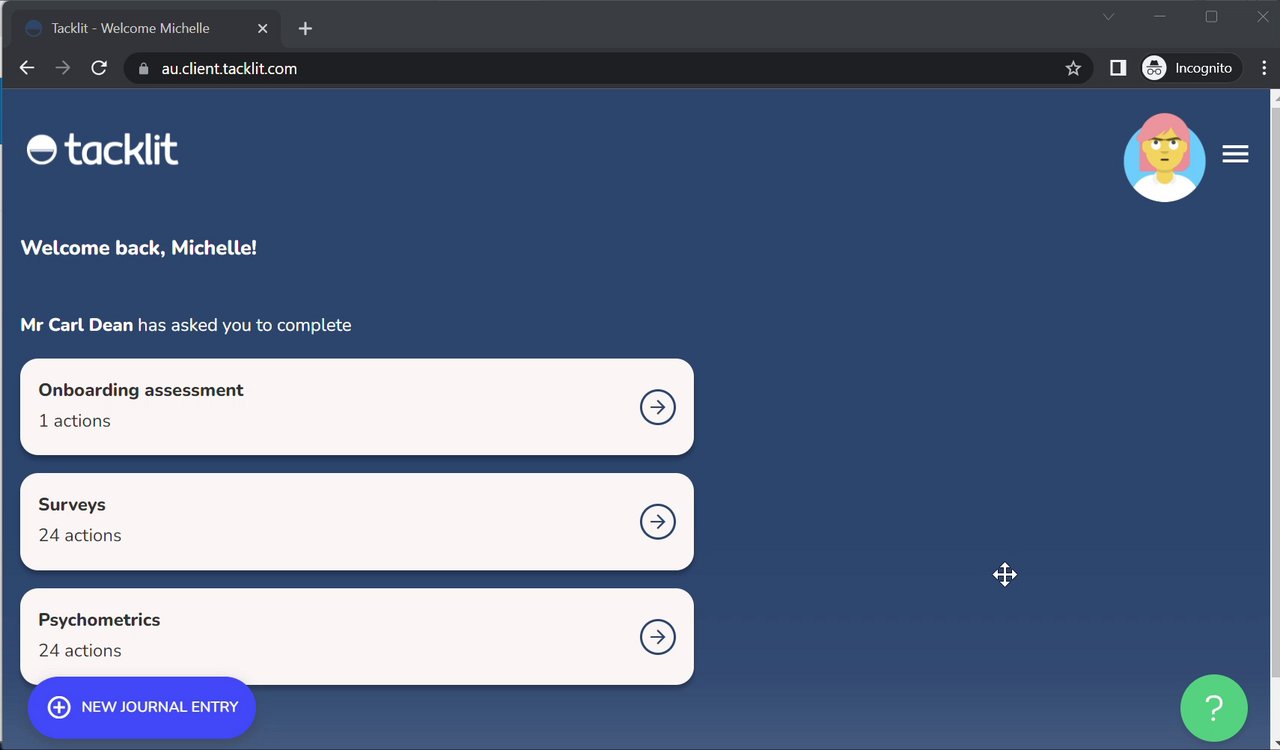Screen dimensions: 1280x750
Task: Open the hamburger menu
Action: click(x=1235, y=154)
